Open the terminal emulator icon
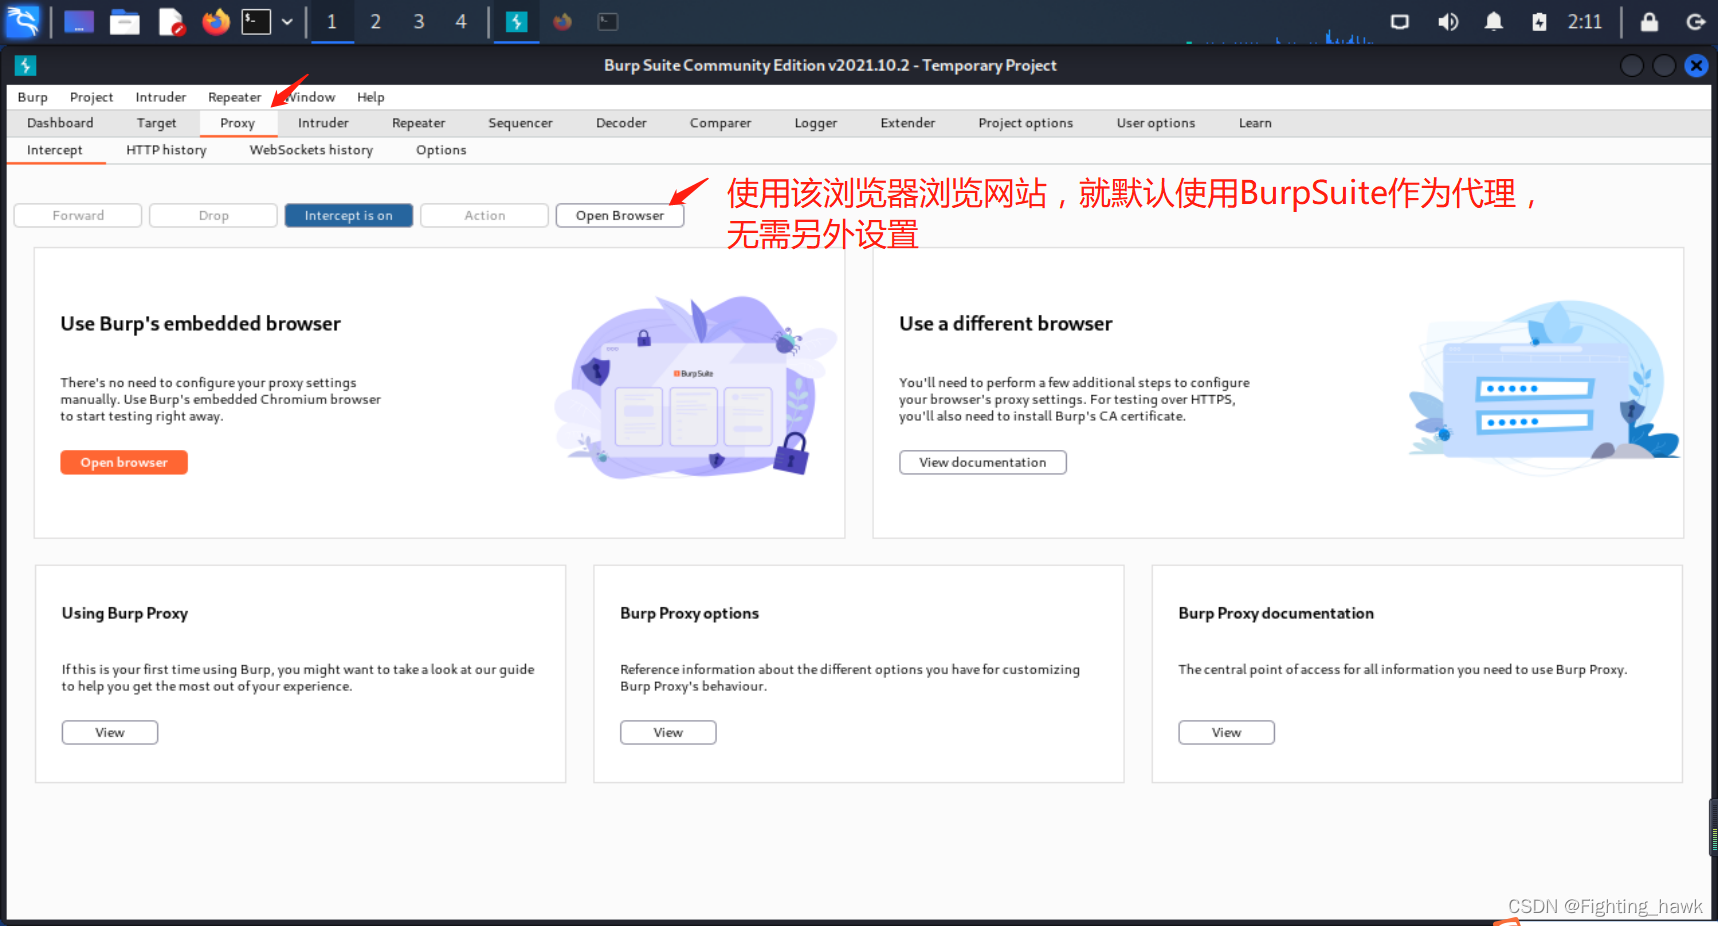The image size is (1718, 926). coord(257,21)
